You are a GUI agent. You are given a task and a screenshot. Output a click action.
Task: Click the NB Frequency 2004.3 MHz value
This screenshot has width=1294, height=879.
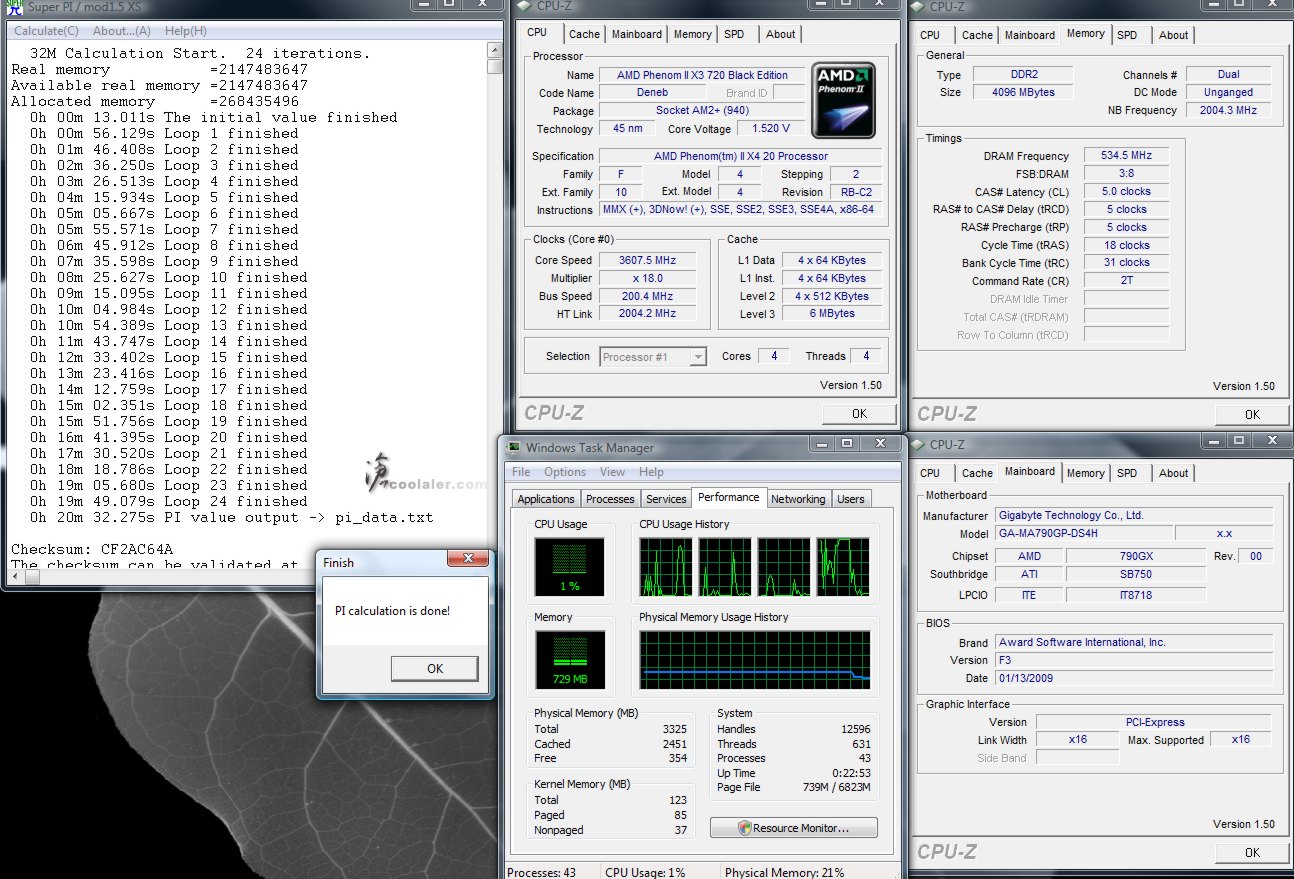(x=1229, y=110)
